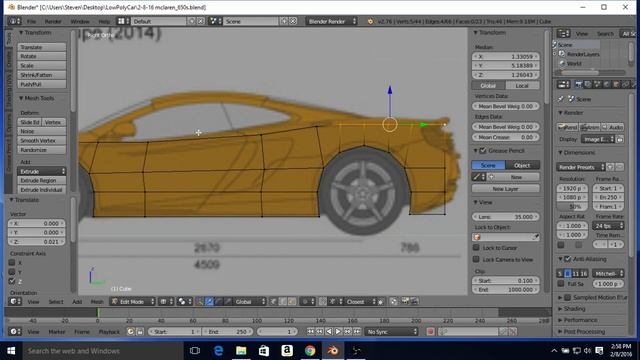Image resolution: width=640 pixels, height=360 pixels.
Task: Open Microsoft Edge from the taskbar
Action: pyautogui.click(x=218, y=351)
